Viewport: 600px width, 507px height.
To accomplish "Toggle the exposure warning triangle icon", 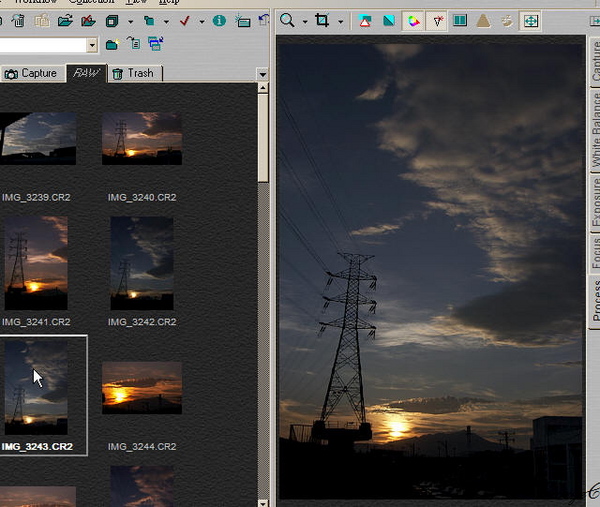I will click(x=365, y=21).
